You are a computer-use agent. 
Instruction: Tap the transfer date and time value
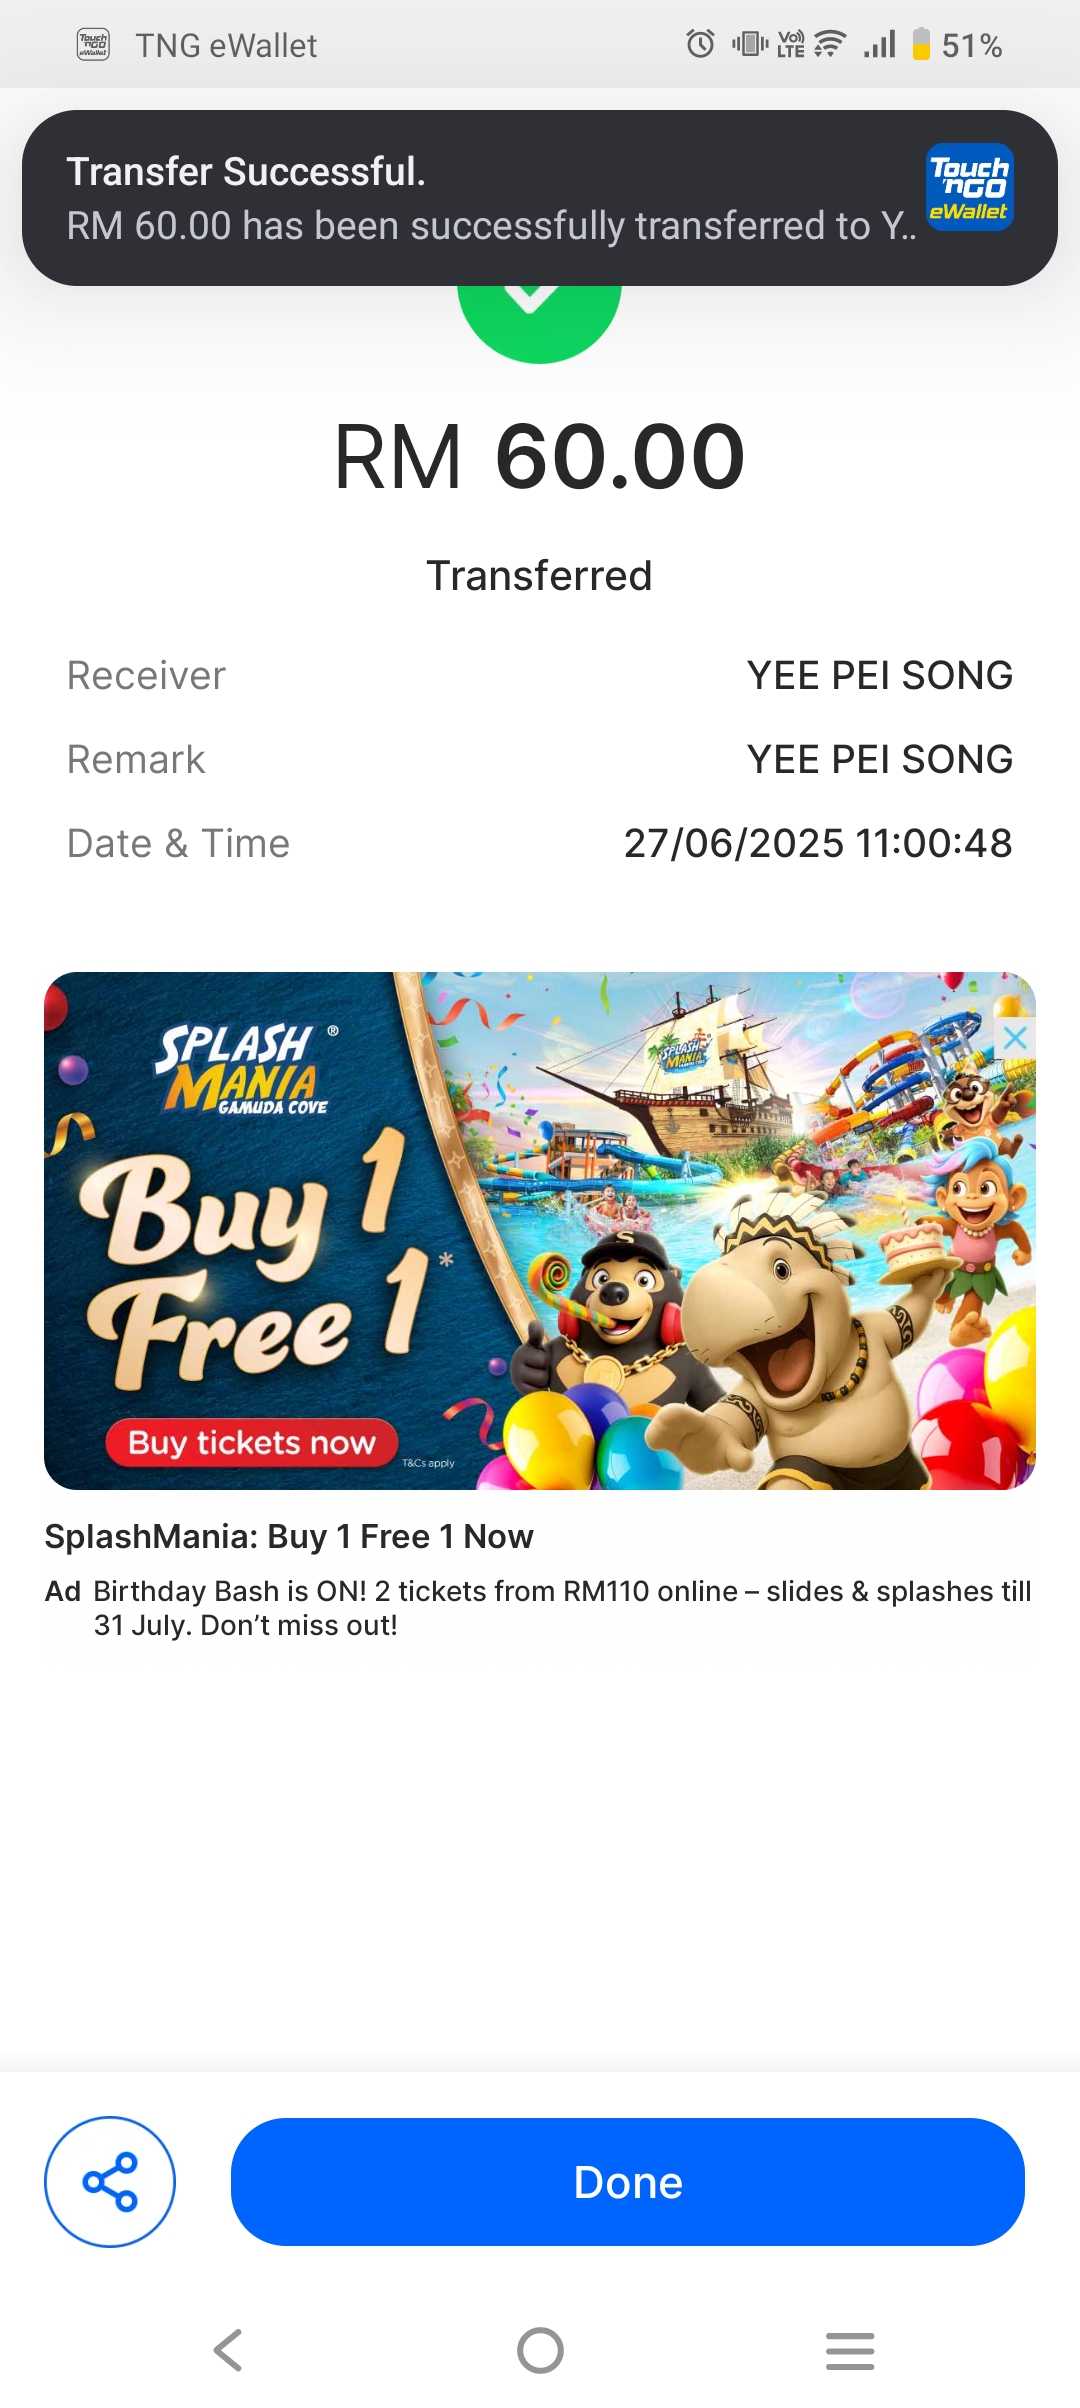[x=818, y=844]
